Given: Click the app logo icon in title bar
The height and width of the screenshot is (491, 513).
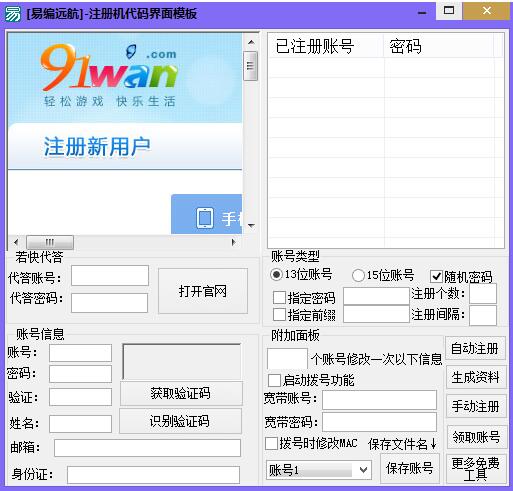Looking at the screenshot, I should click(x=13, y=14).
